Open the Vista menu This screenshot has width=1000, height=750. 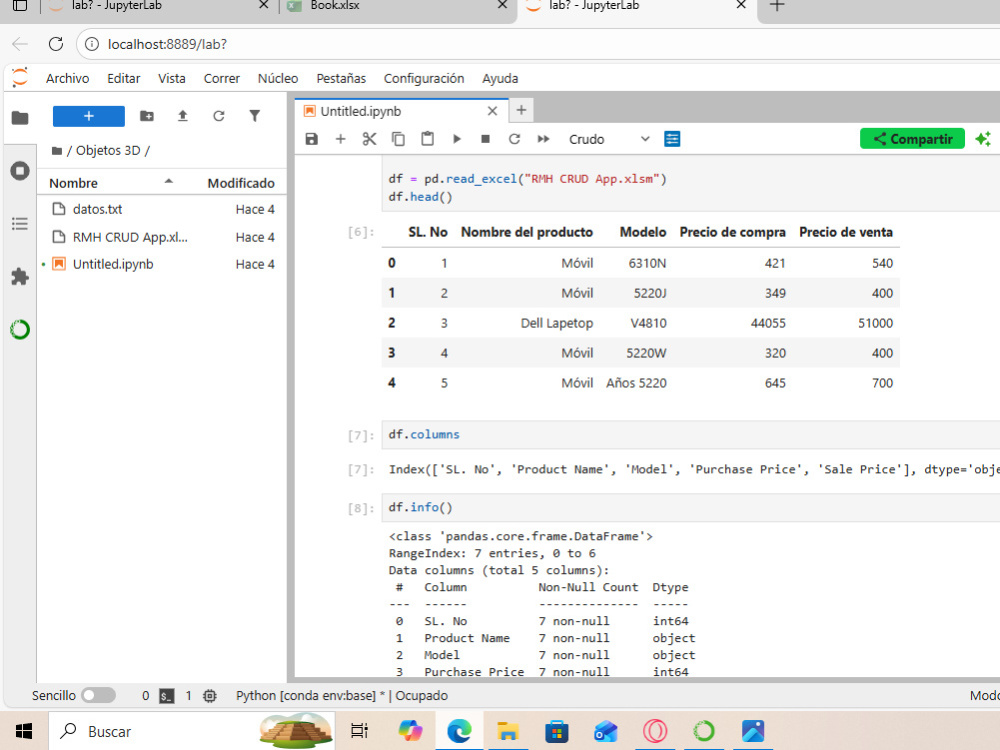coord(172,78)
